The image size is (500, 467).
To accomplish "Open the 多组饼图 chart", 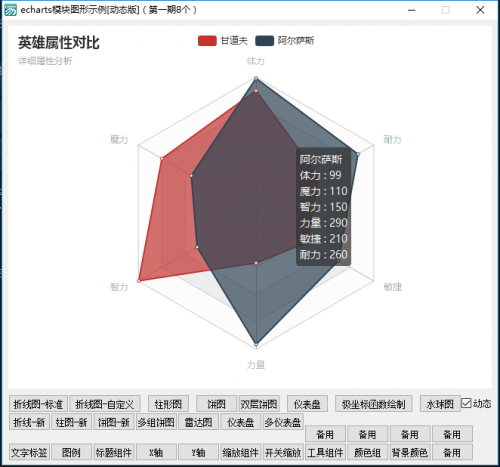I will point(156,422).
